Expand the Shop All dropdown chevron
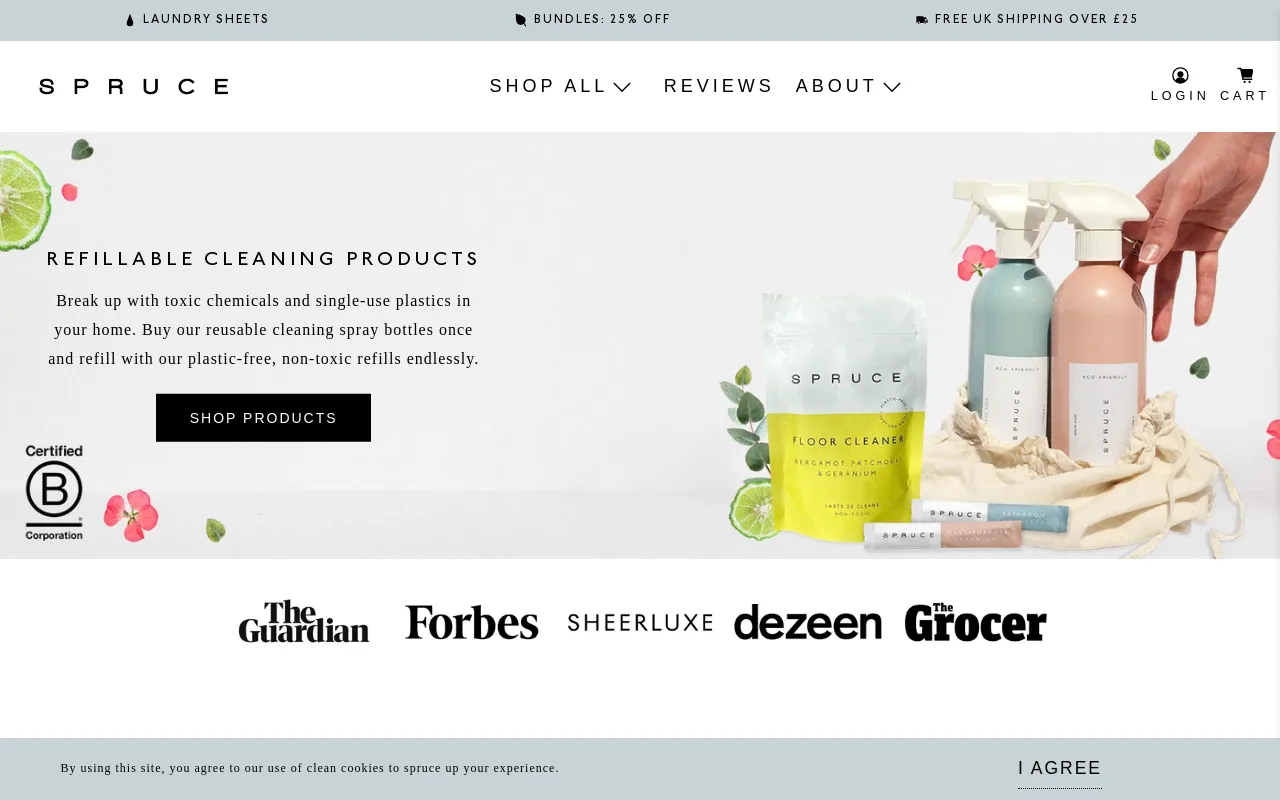Image resolution: width=1280 pixels, height=800 pixels. coord(622,87)
